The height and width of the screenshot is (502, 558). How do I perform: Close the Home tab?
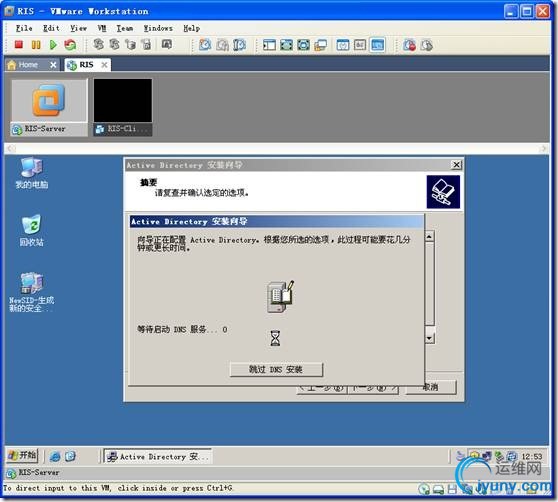pyautogui.click(x=53, y=65)
